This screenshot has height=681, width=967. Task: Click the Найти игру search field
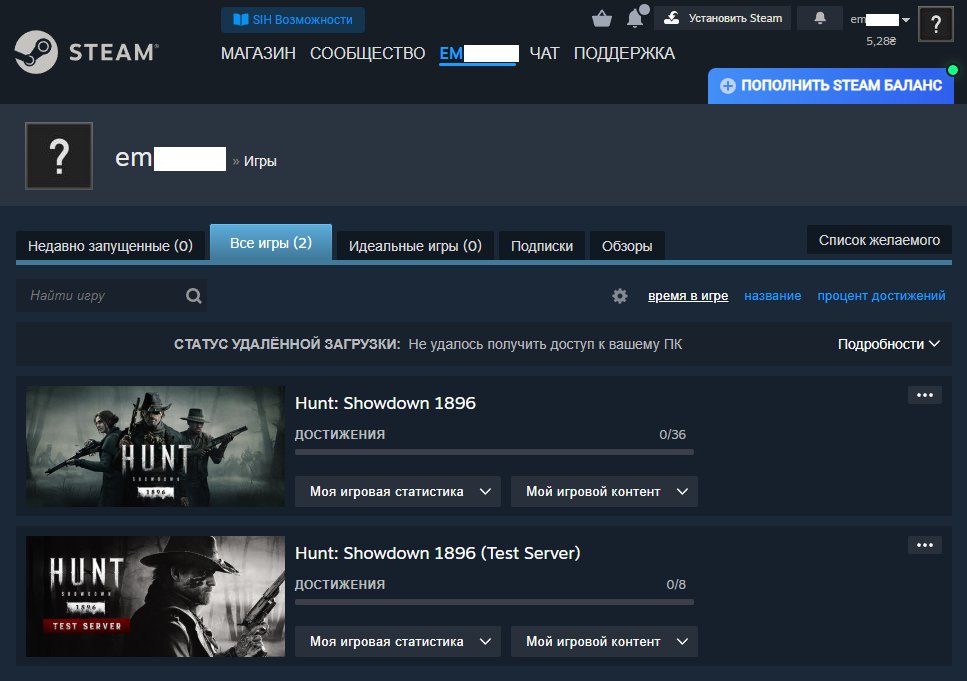pos(100,296)
